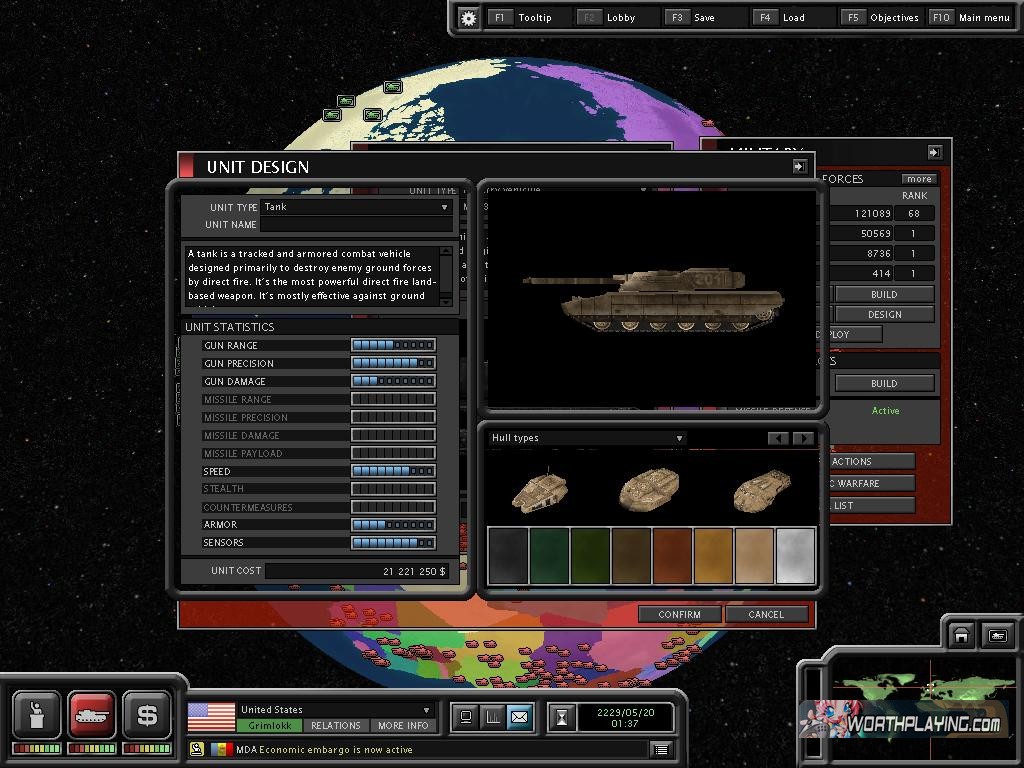Expand the United States country selector
The width and height of the screenshot is (1024, 768).
pos(427,710)
